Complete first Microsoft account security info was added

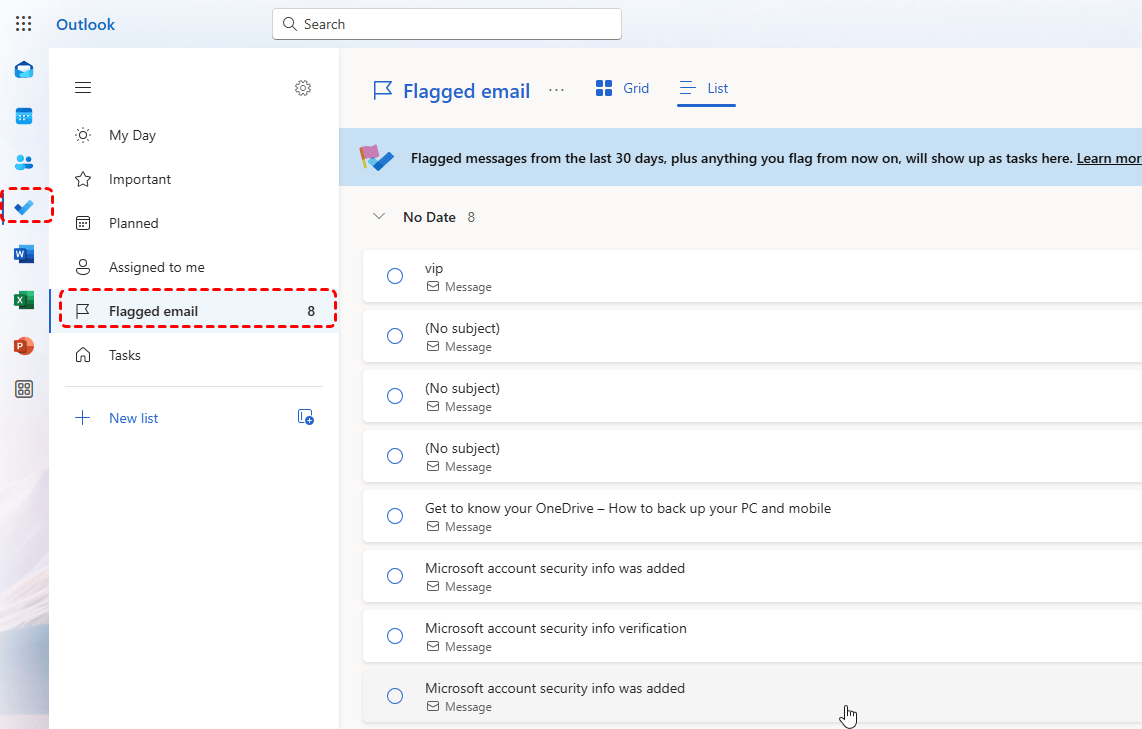[x=395, y=576]
